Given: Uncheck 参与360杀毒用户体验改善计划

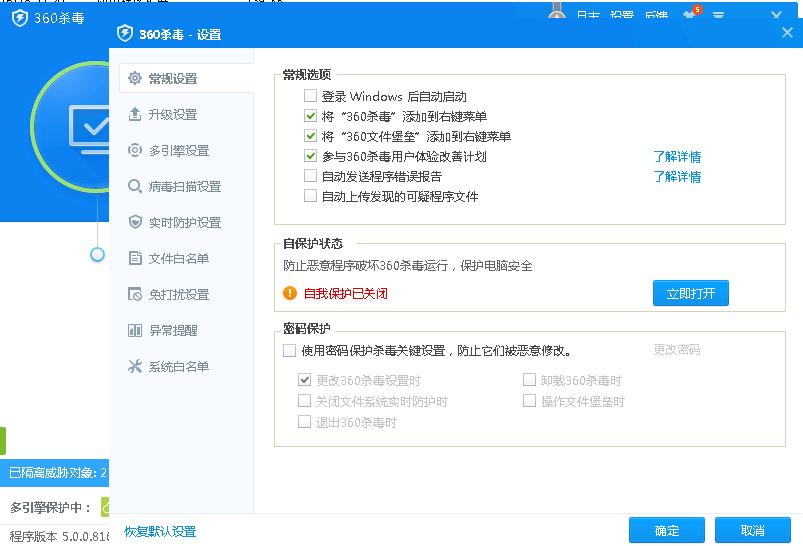Looking at the screenshot, I should [x=310, y=156].
